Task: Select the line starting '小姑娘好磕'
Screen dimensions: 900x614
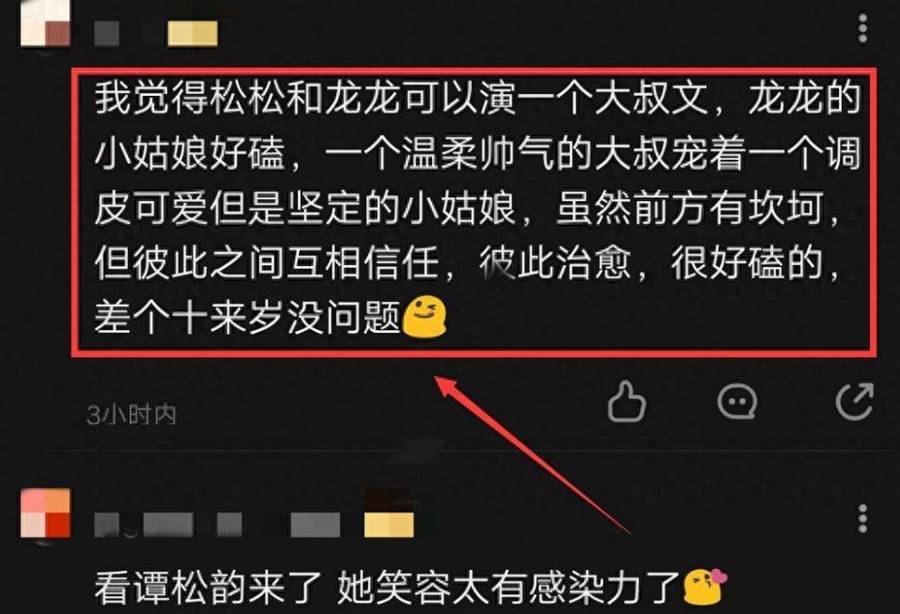Action: 478,154
